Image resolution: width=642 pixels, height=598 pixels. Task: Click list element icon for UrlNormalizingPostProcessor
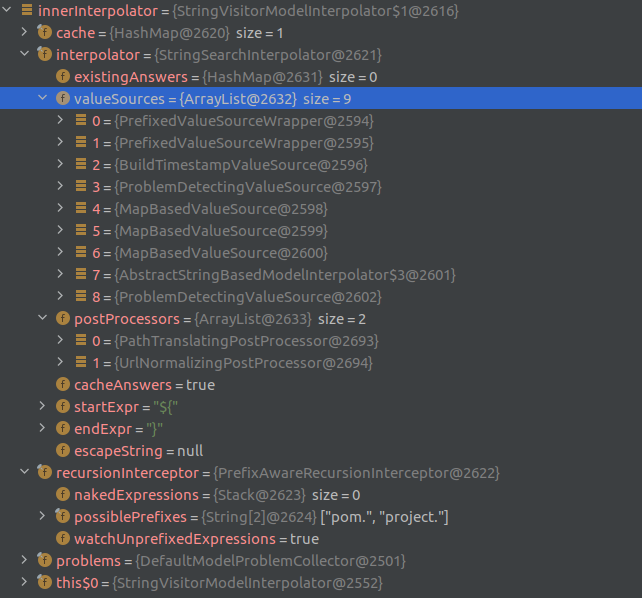pyautogui.click(x=81, y=362)
